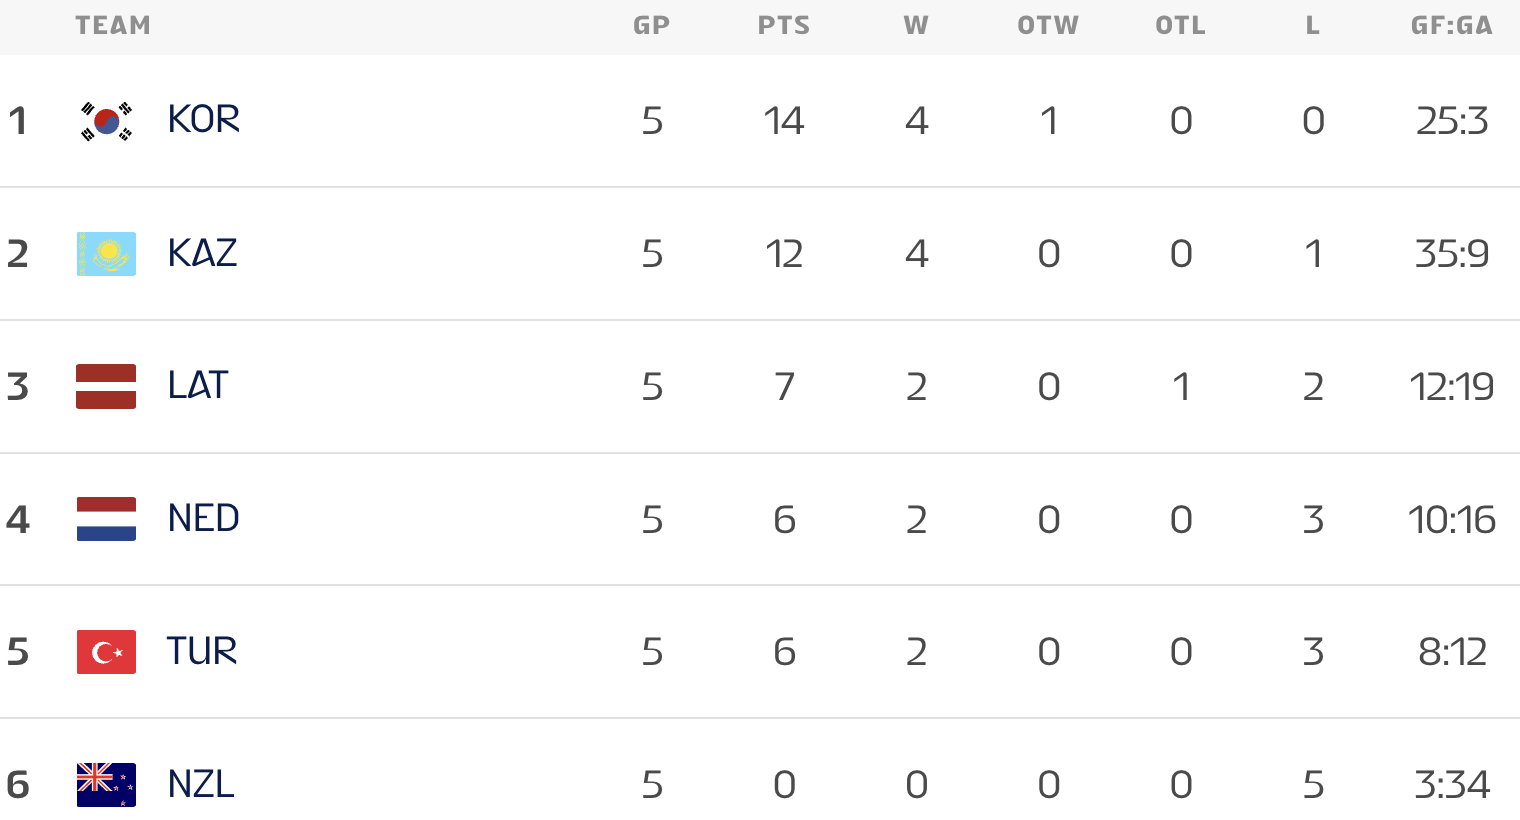1520x820 pixels.
Task: Click the Turkey flag icon
Action: pos(106,652)
